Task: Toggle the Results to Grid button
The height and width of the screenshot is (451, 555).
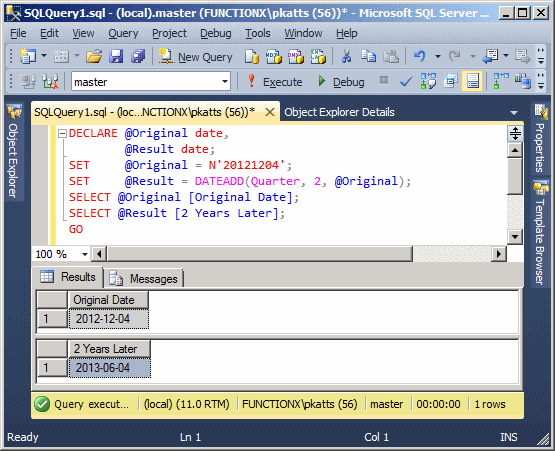Action: pos(472,81)
